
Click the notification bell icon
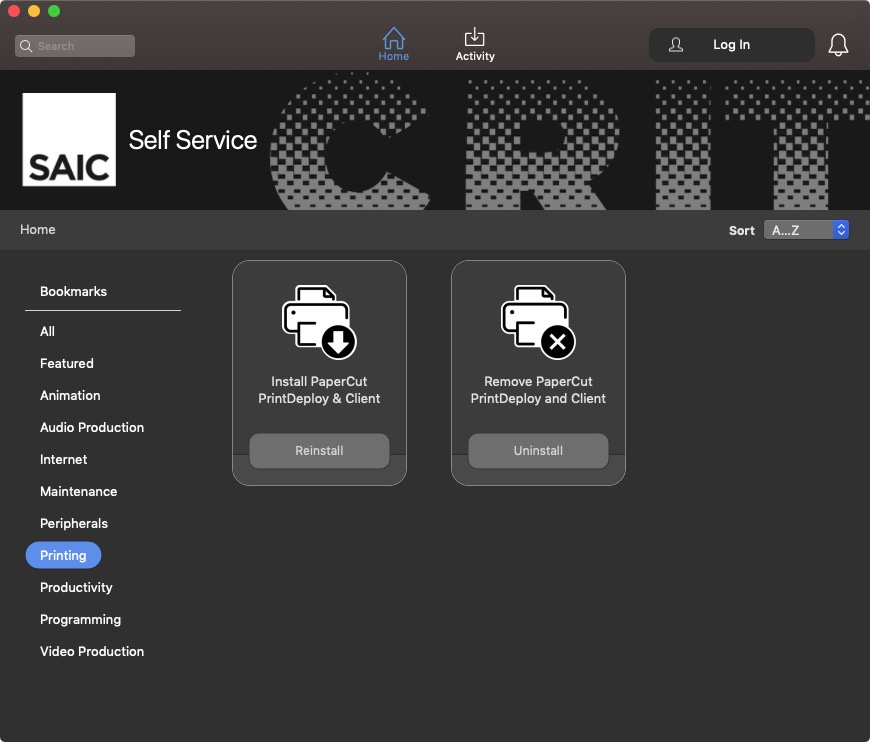click(x=838, y=44)
